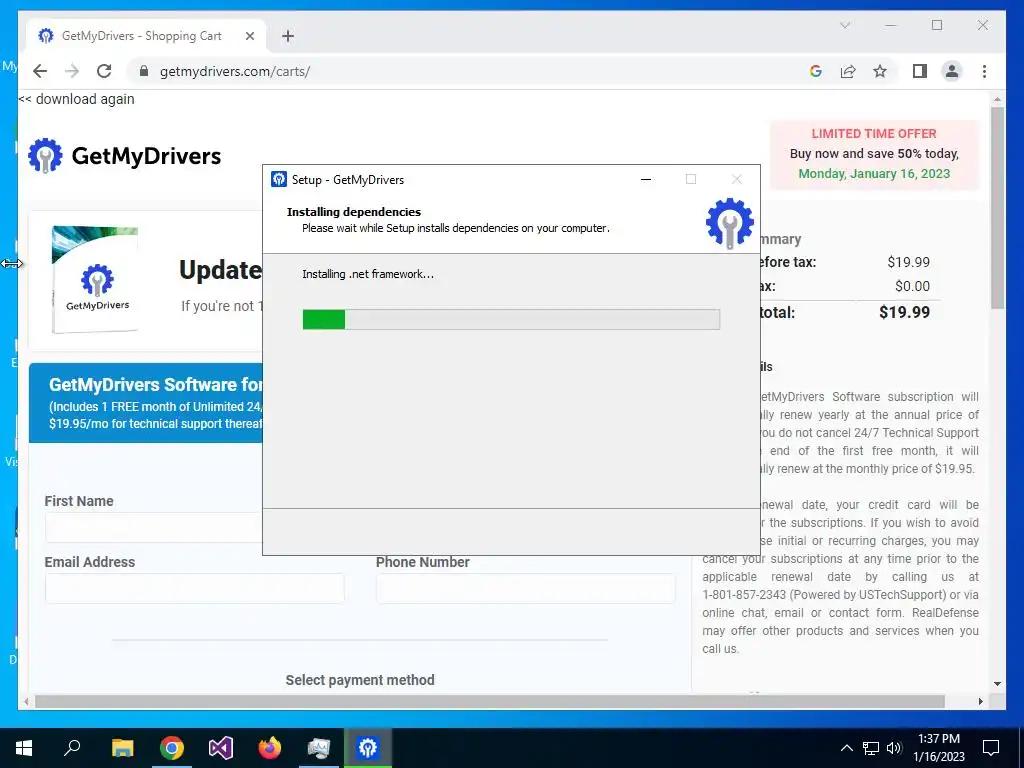
Task: Click the GetMyDrivers page logo
Action: point(125,155)
